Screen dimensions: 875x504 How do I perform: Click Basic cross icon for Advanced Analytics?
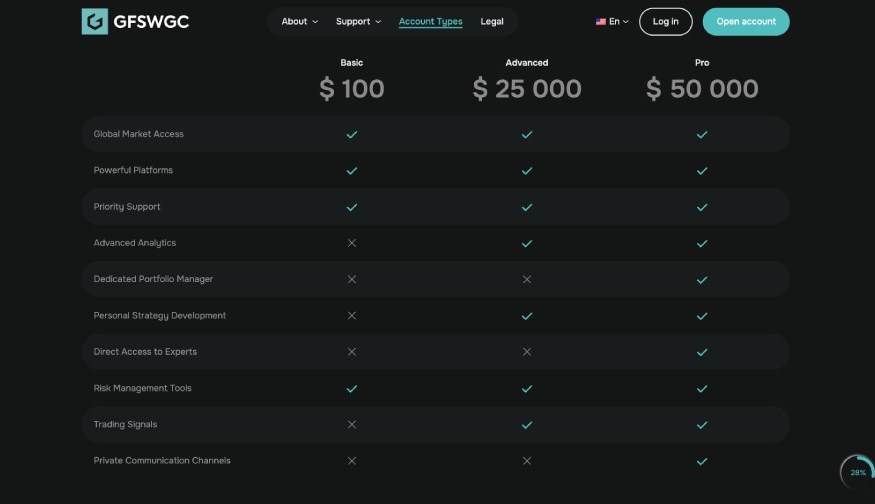coord(352,243)
